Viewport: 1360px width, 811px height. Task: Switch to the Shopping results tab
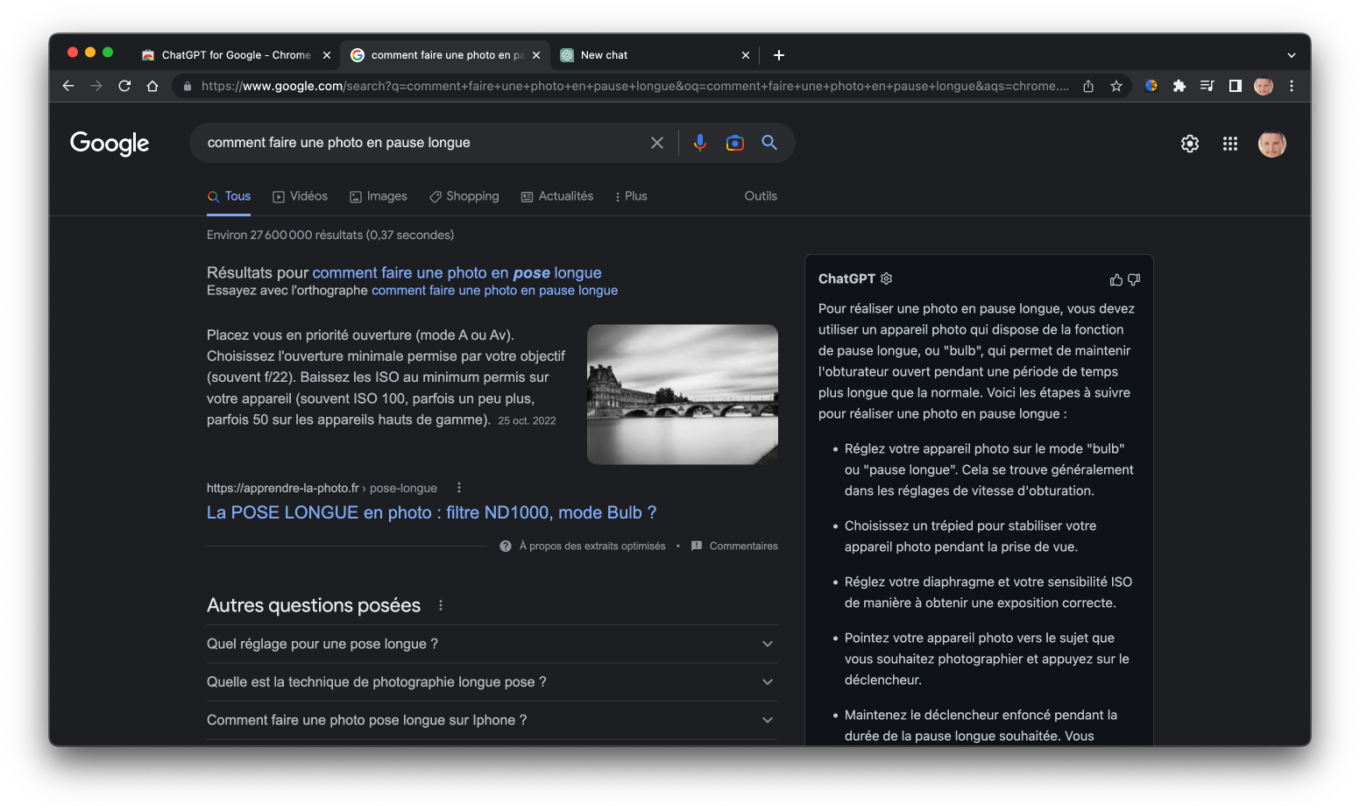click(464, 197)
